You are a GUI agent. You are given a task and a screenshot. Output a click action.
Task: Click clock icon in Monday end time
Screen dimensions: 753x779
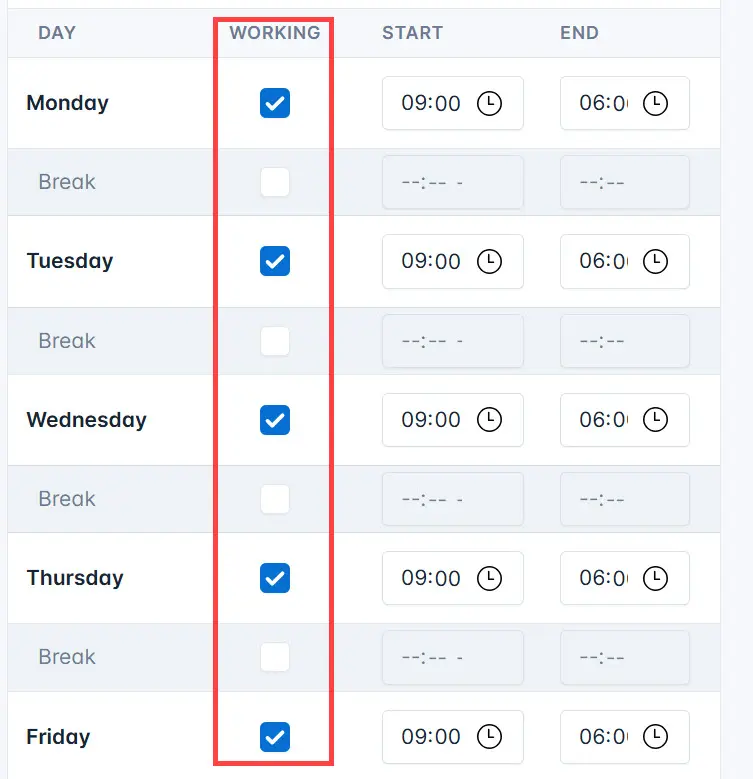pos(655,103)
